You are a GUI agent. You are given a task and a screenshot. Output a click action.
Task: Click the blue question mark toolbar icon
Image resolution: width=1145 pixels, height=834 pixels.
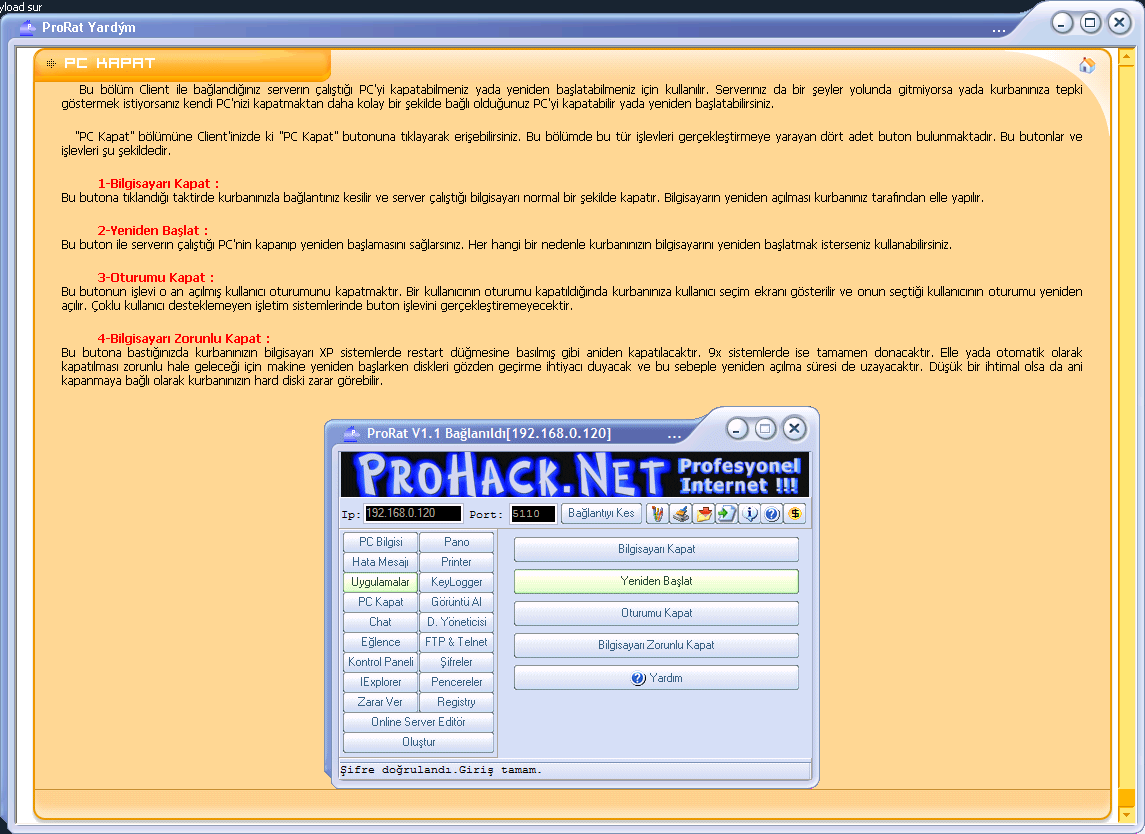pyautogui.click(x=771, y=514)
